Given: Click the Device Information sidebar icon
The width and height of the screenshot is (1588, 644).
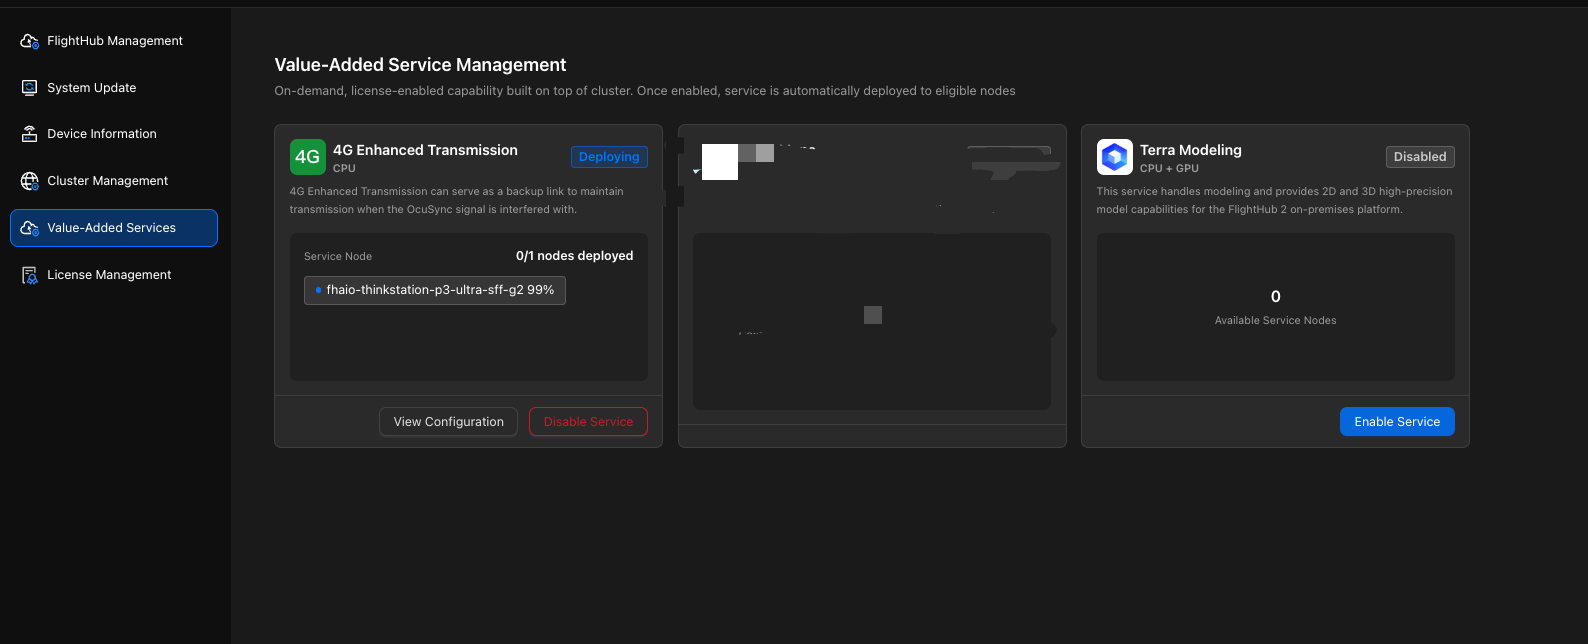Looking at the screenshot, I should click(30, 134).
